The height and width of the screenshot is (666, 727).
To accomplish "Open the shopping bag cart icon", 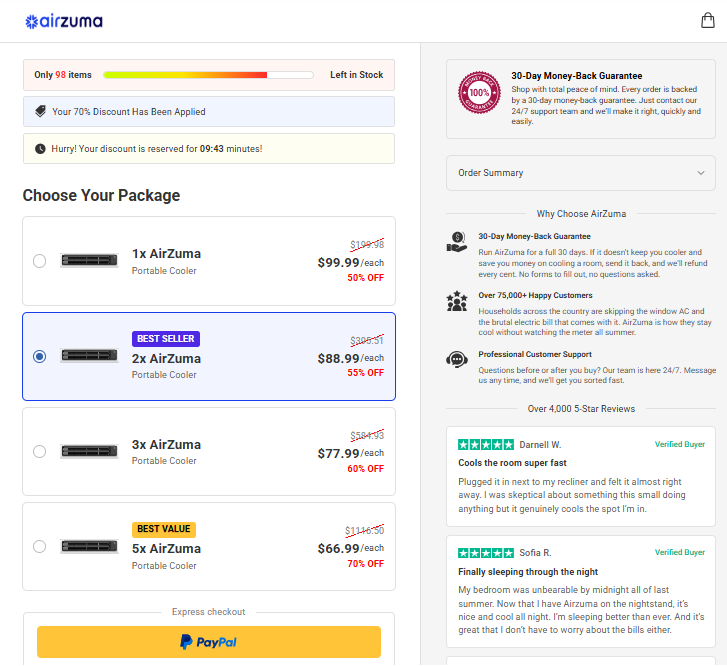I will coord(708,20).
